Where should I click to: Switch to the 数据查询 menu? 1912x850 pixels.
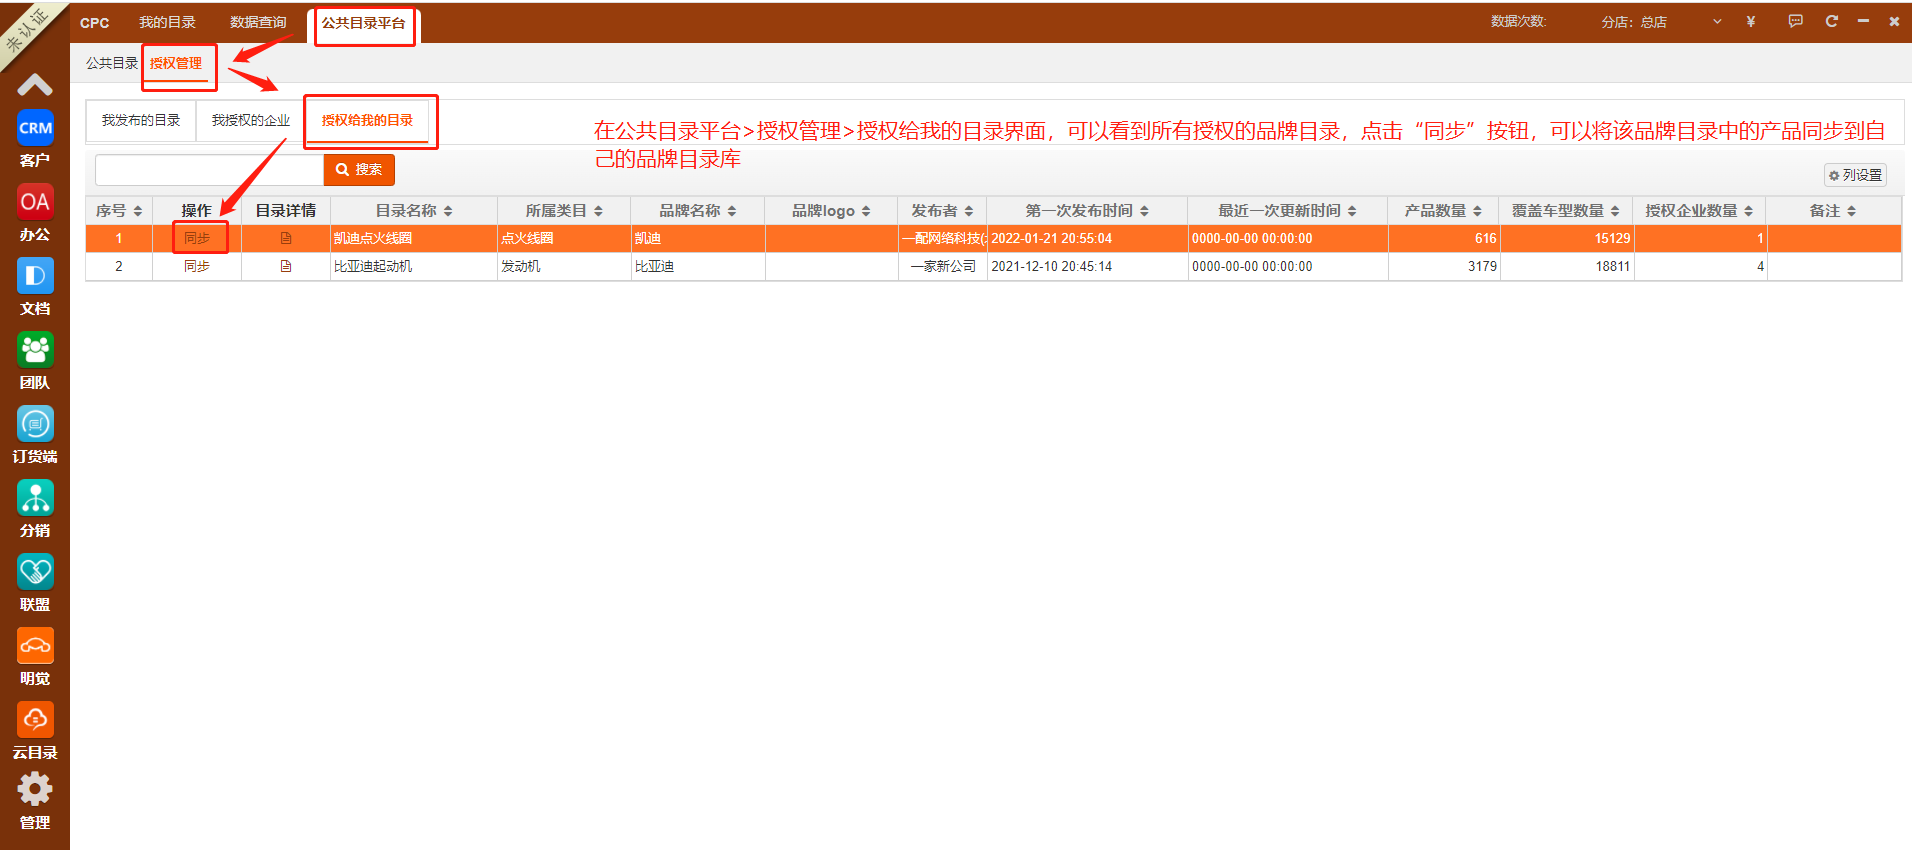click(x=258, y=22)
